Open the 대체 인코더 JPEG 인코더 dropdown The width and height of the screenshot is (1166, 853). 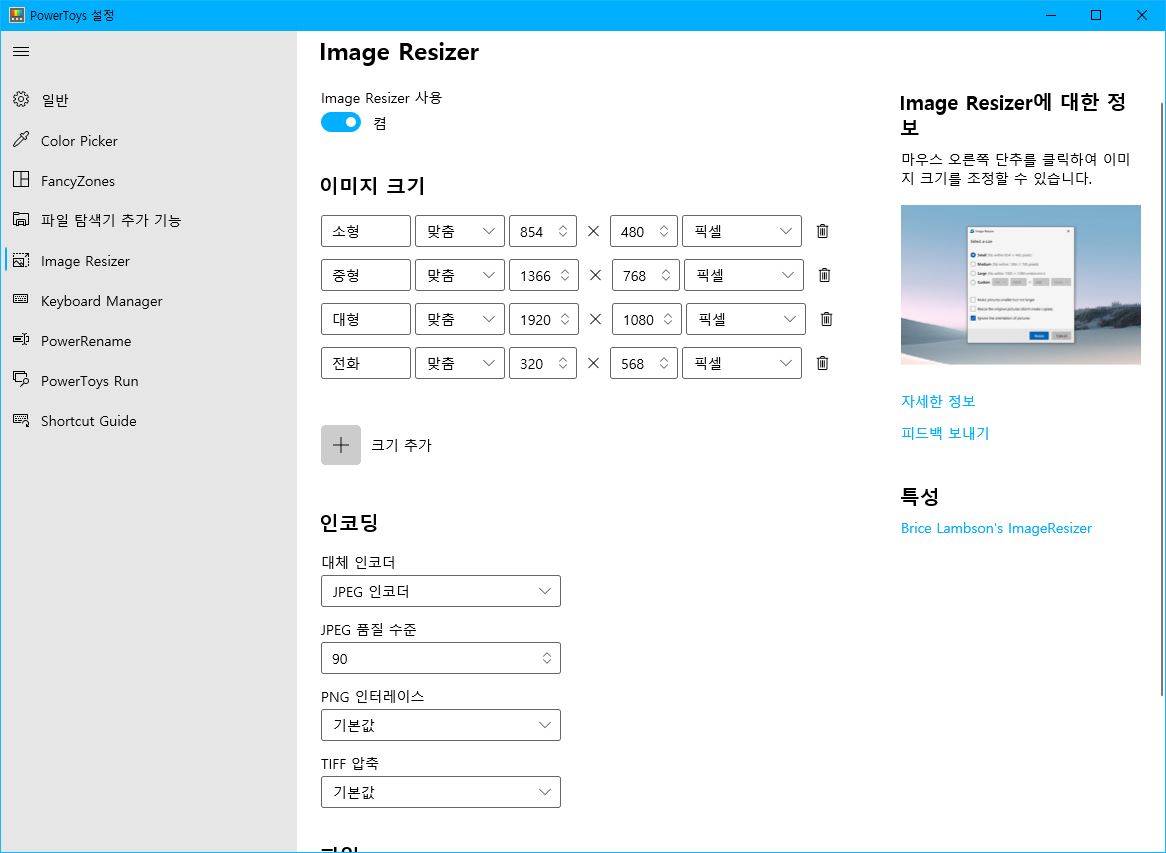pyautogui.click(x=441, y=591)
